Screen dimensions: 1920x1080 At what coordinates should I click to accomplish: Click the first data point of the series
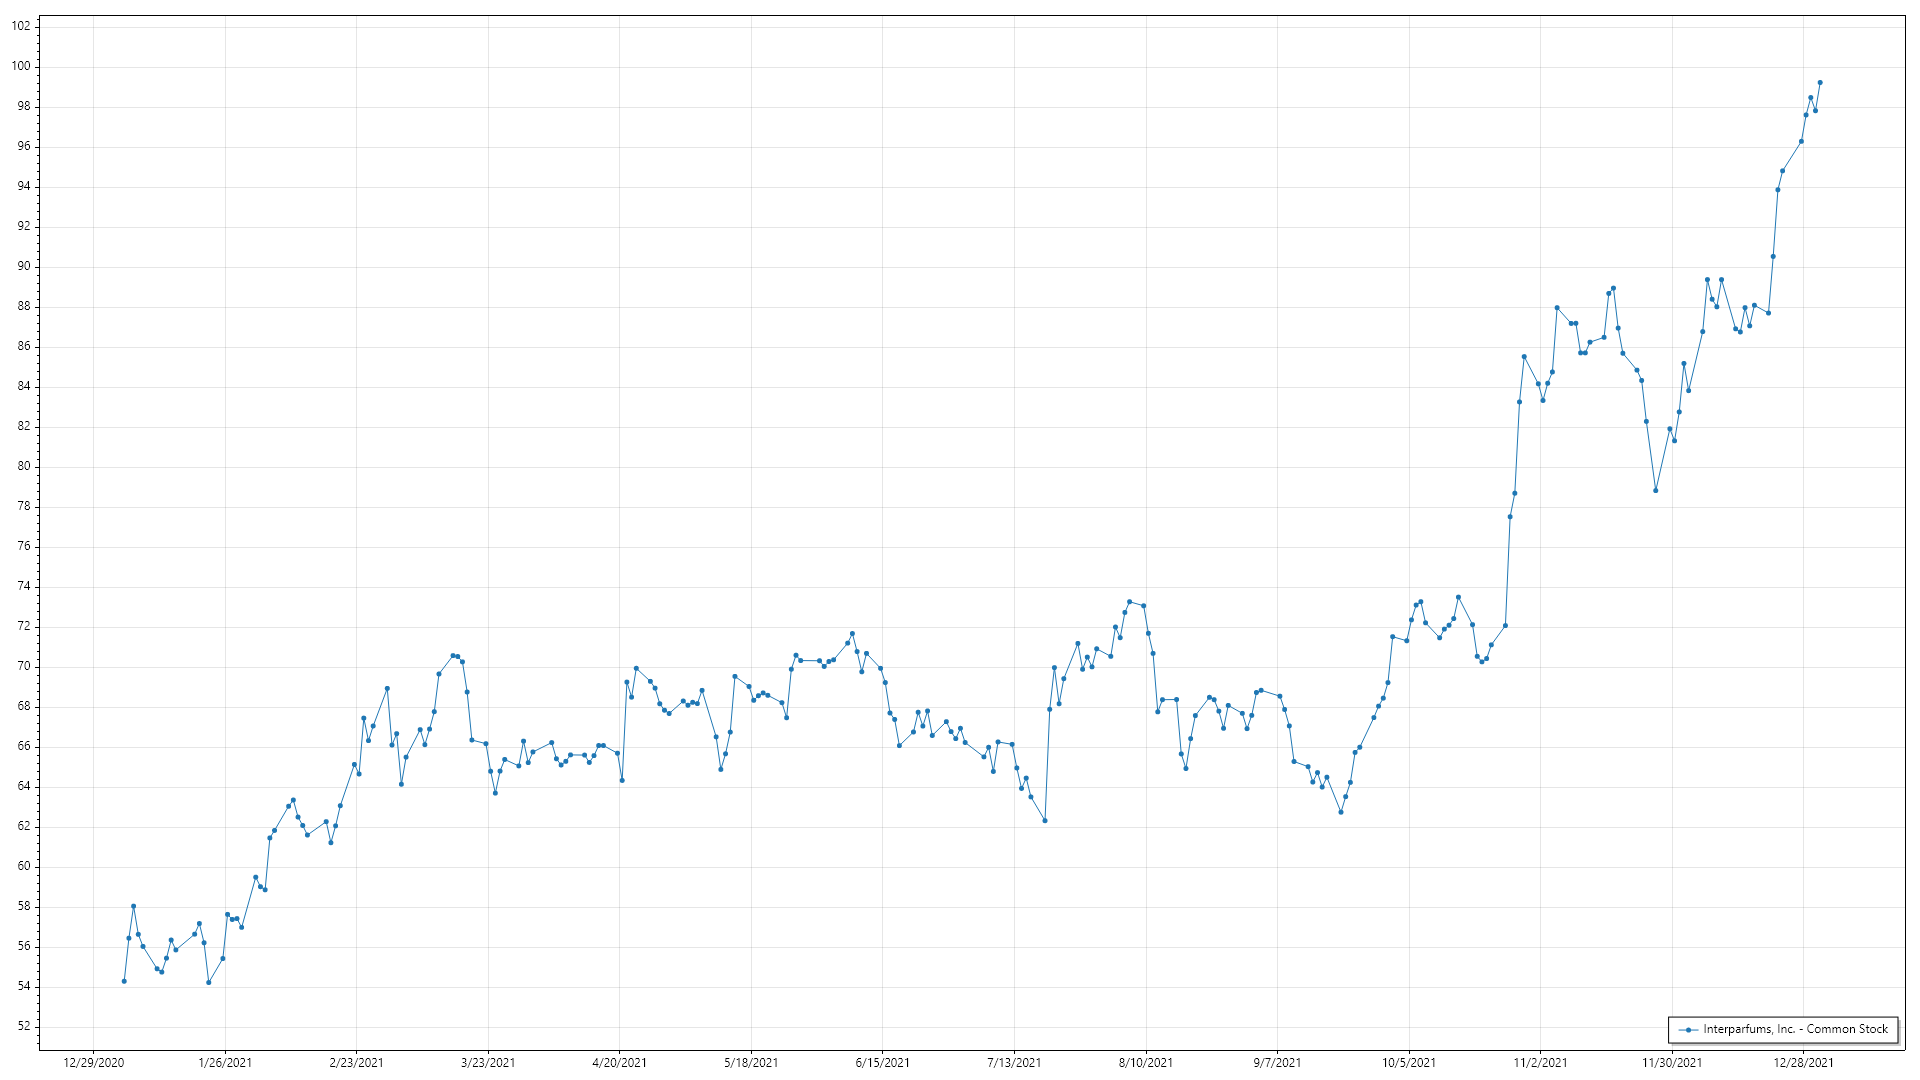tap(124, 981)
